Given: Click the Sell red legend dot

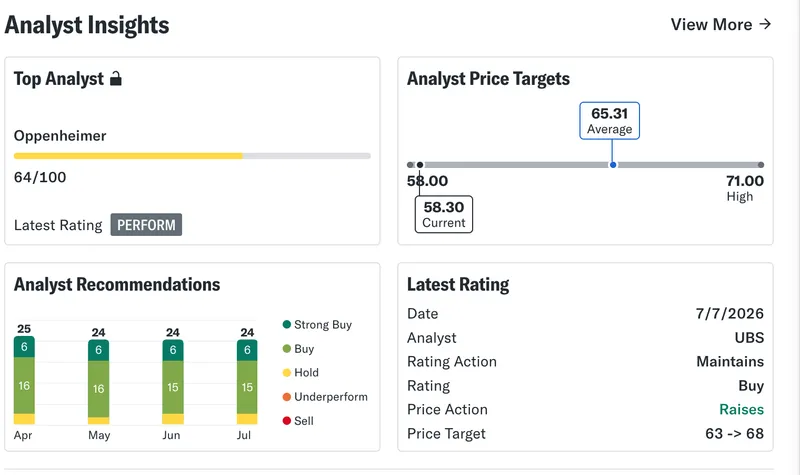Looking at the screenshot, I should 287,420.
